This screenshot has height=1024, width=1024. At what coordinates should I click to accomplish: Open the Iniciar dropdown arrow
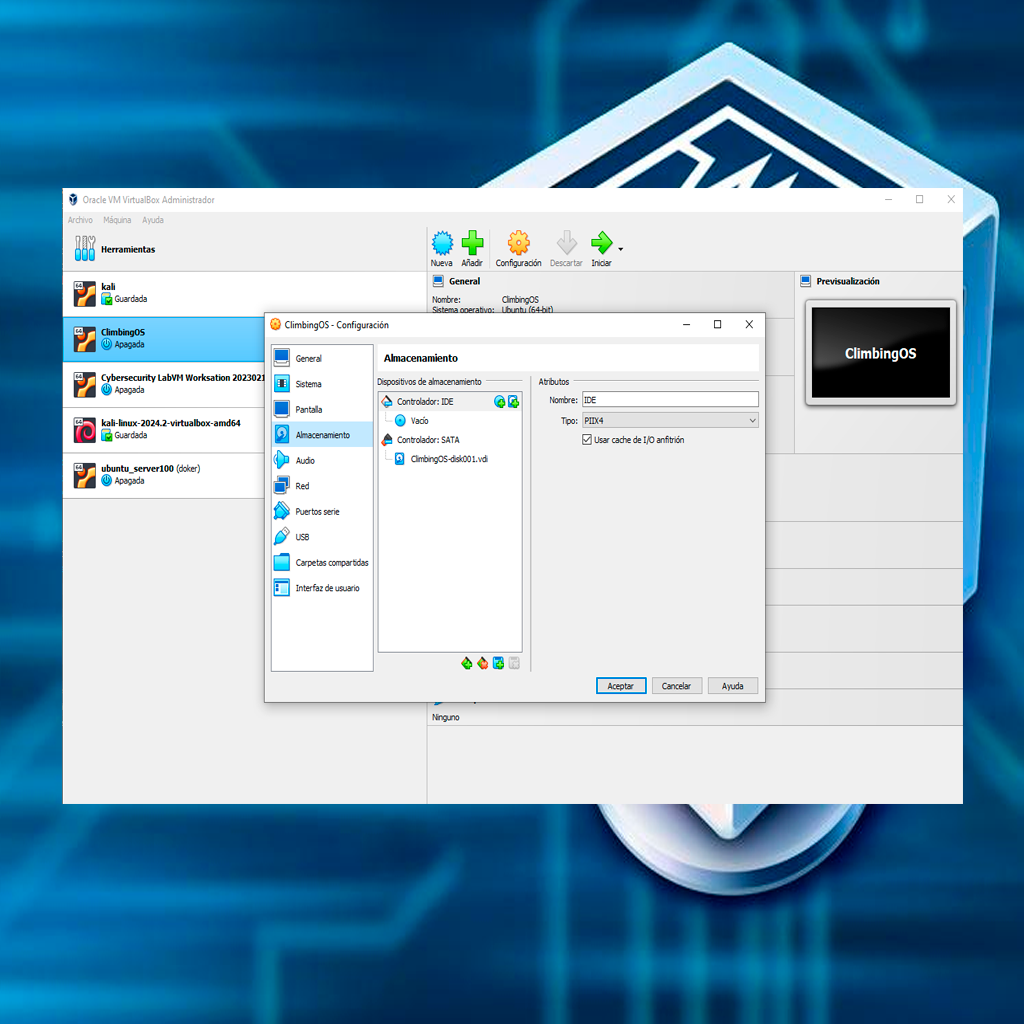[620, 249]
